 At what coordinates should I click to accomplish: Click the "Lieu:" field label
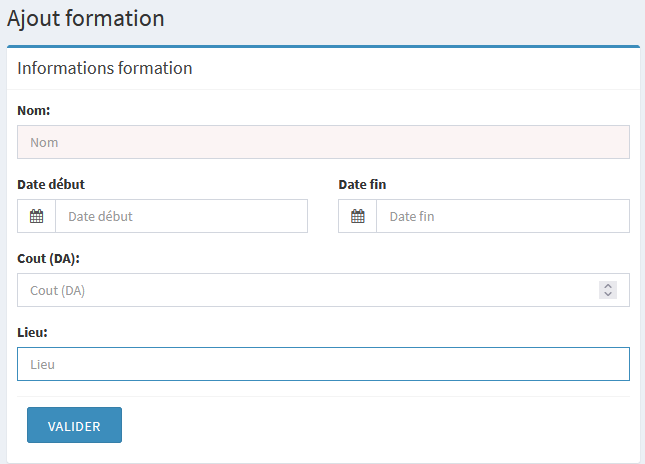coord(33,332)
